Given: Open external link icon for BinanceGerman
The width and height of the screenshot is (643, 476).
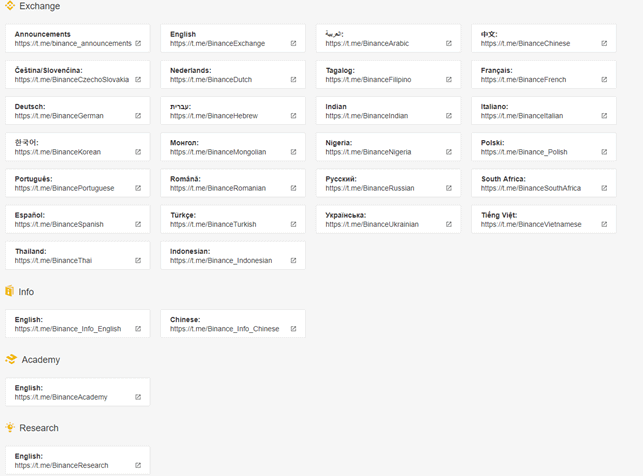Looking at the screenshot, I should click(138, 116).
